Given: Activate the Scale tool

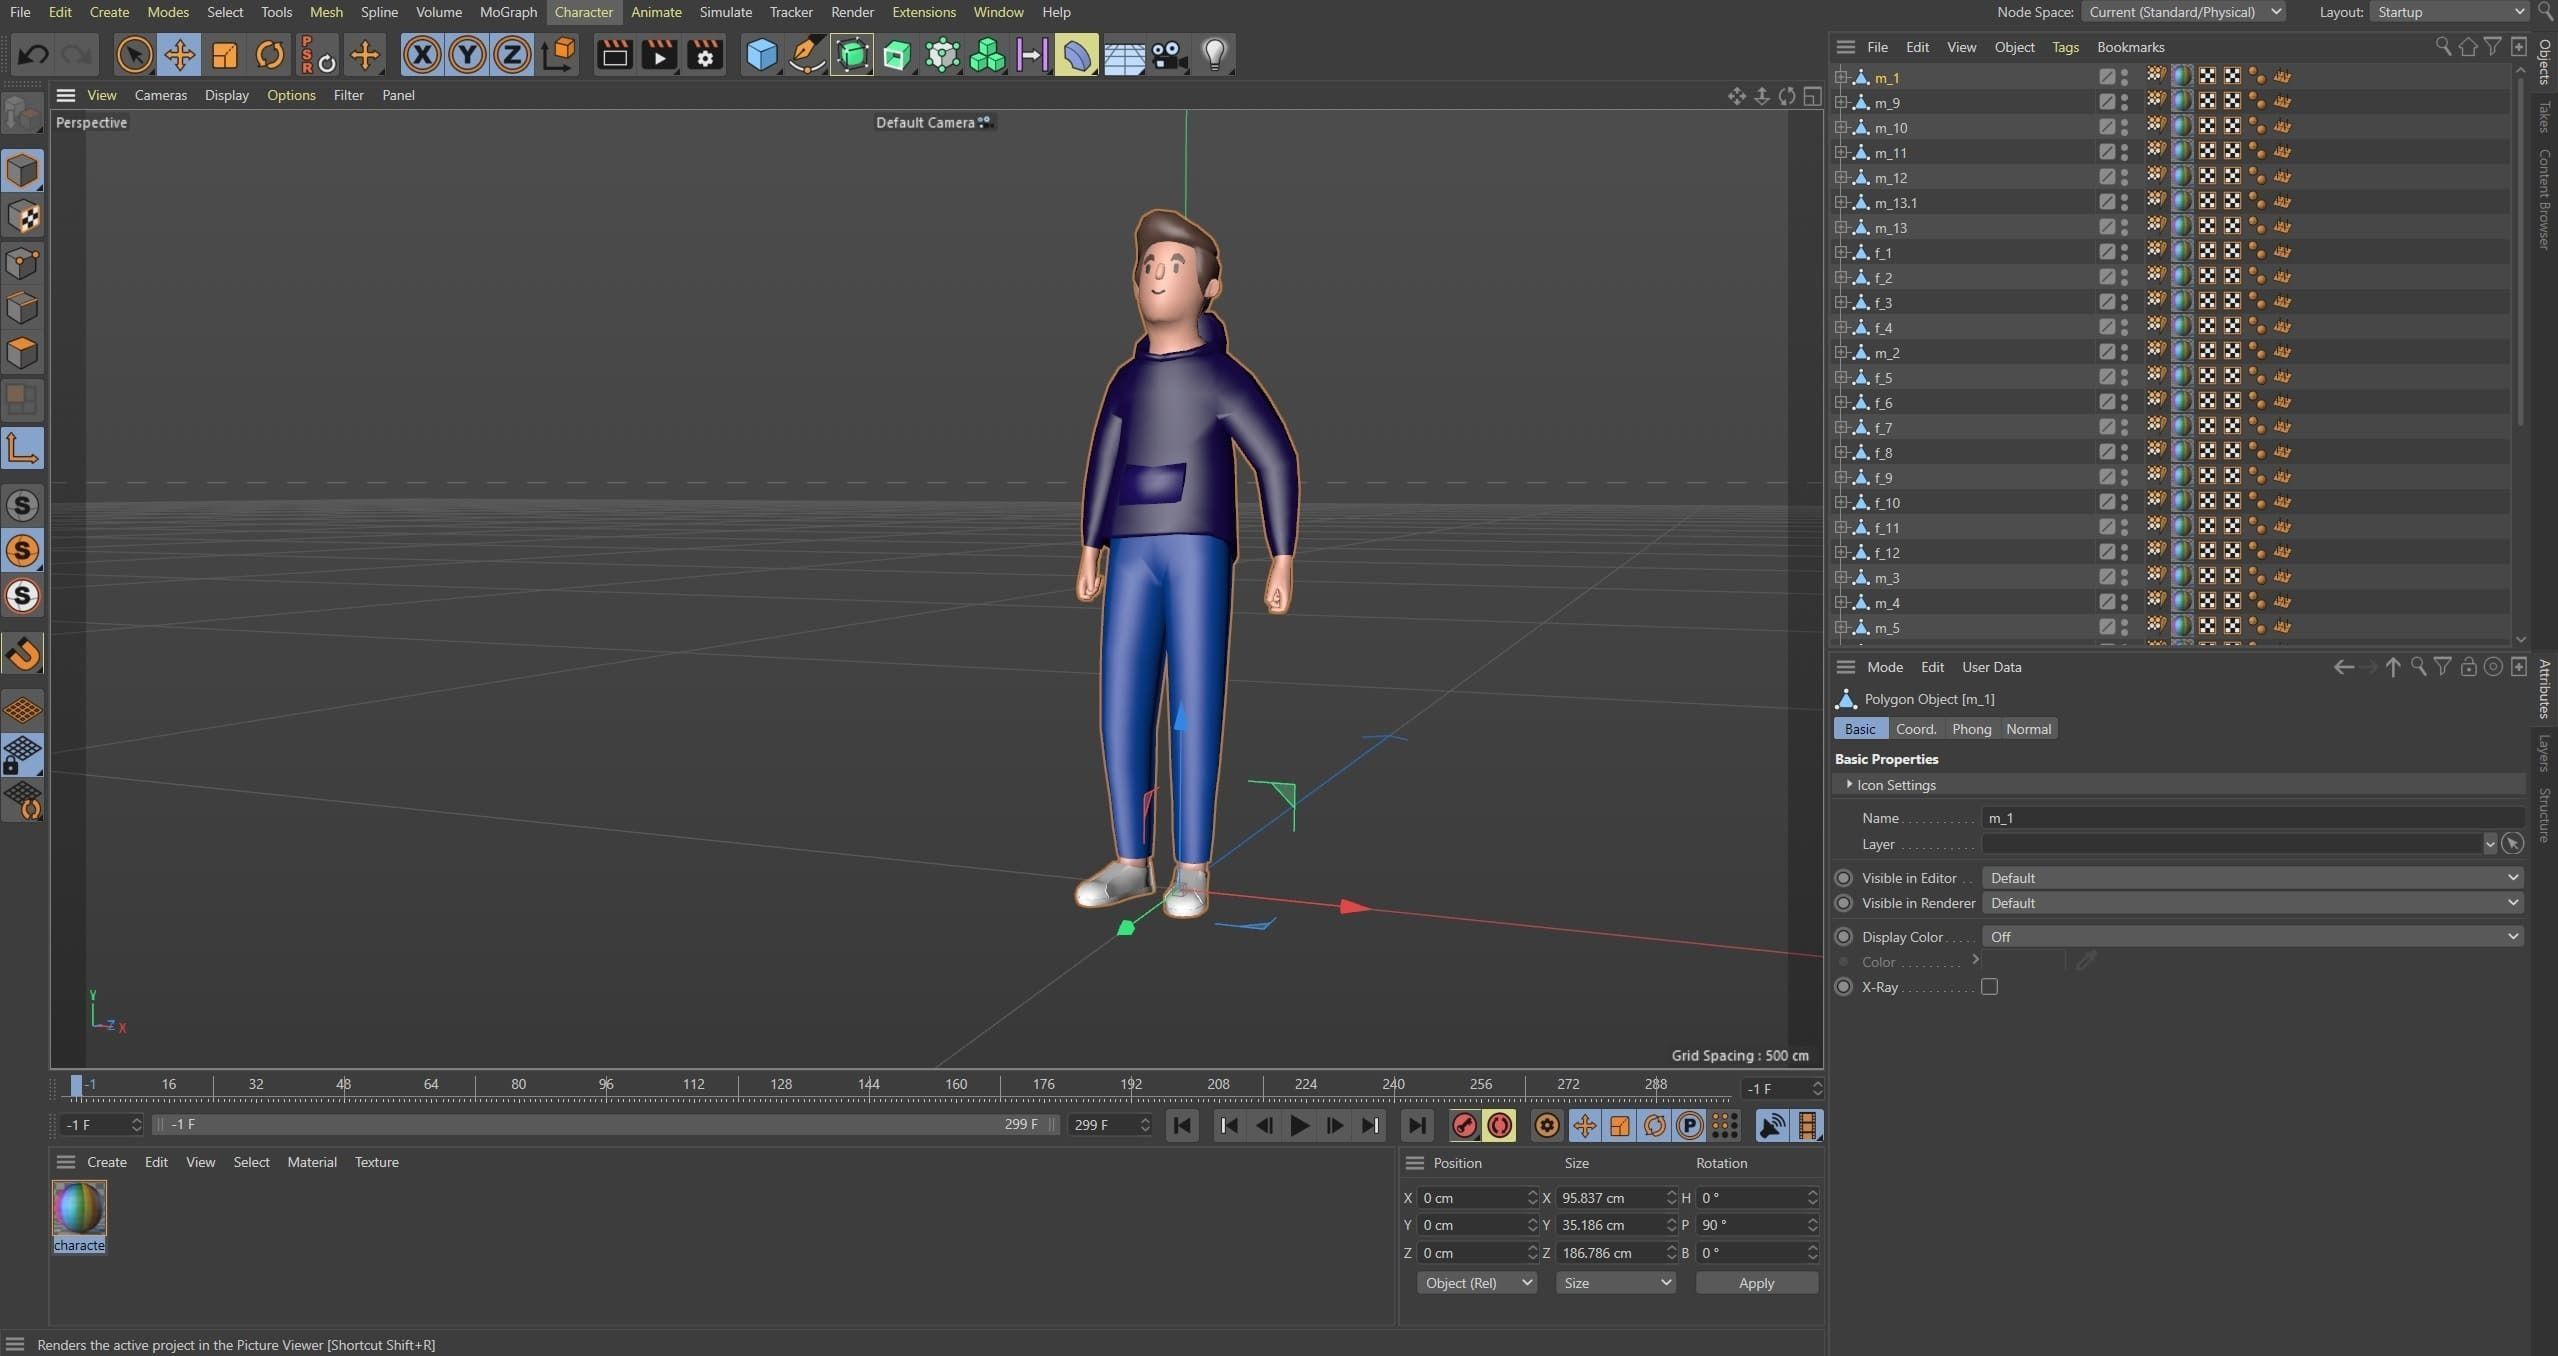Looking at the screenshot, I should 224,55.
